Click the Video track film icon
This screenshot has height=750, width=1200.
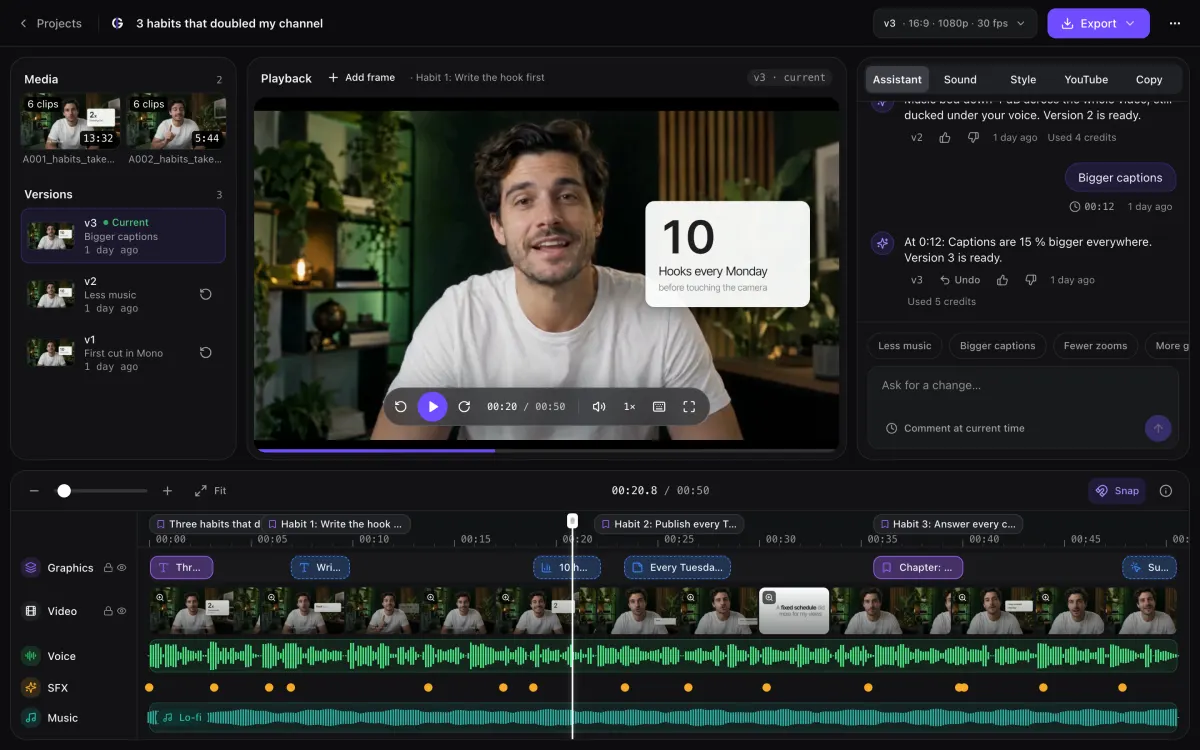(31, 611)
